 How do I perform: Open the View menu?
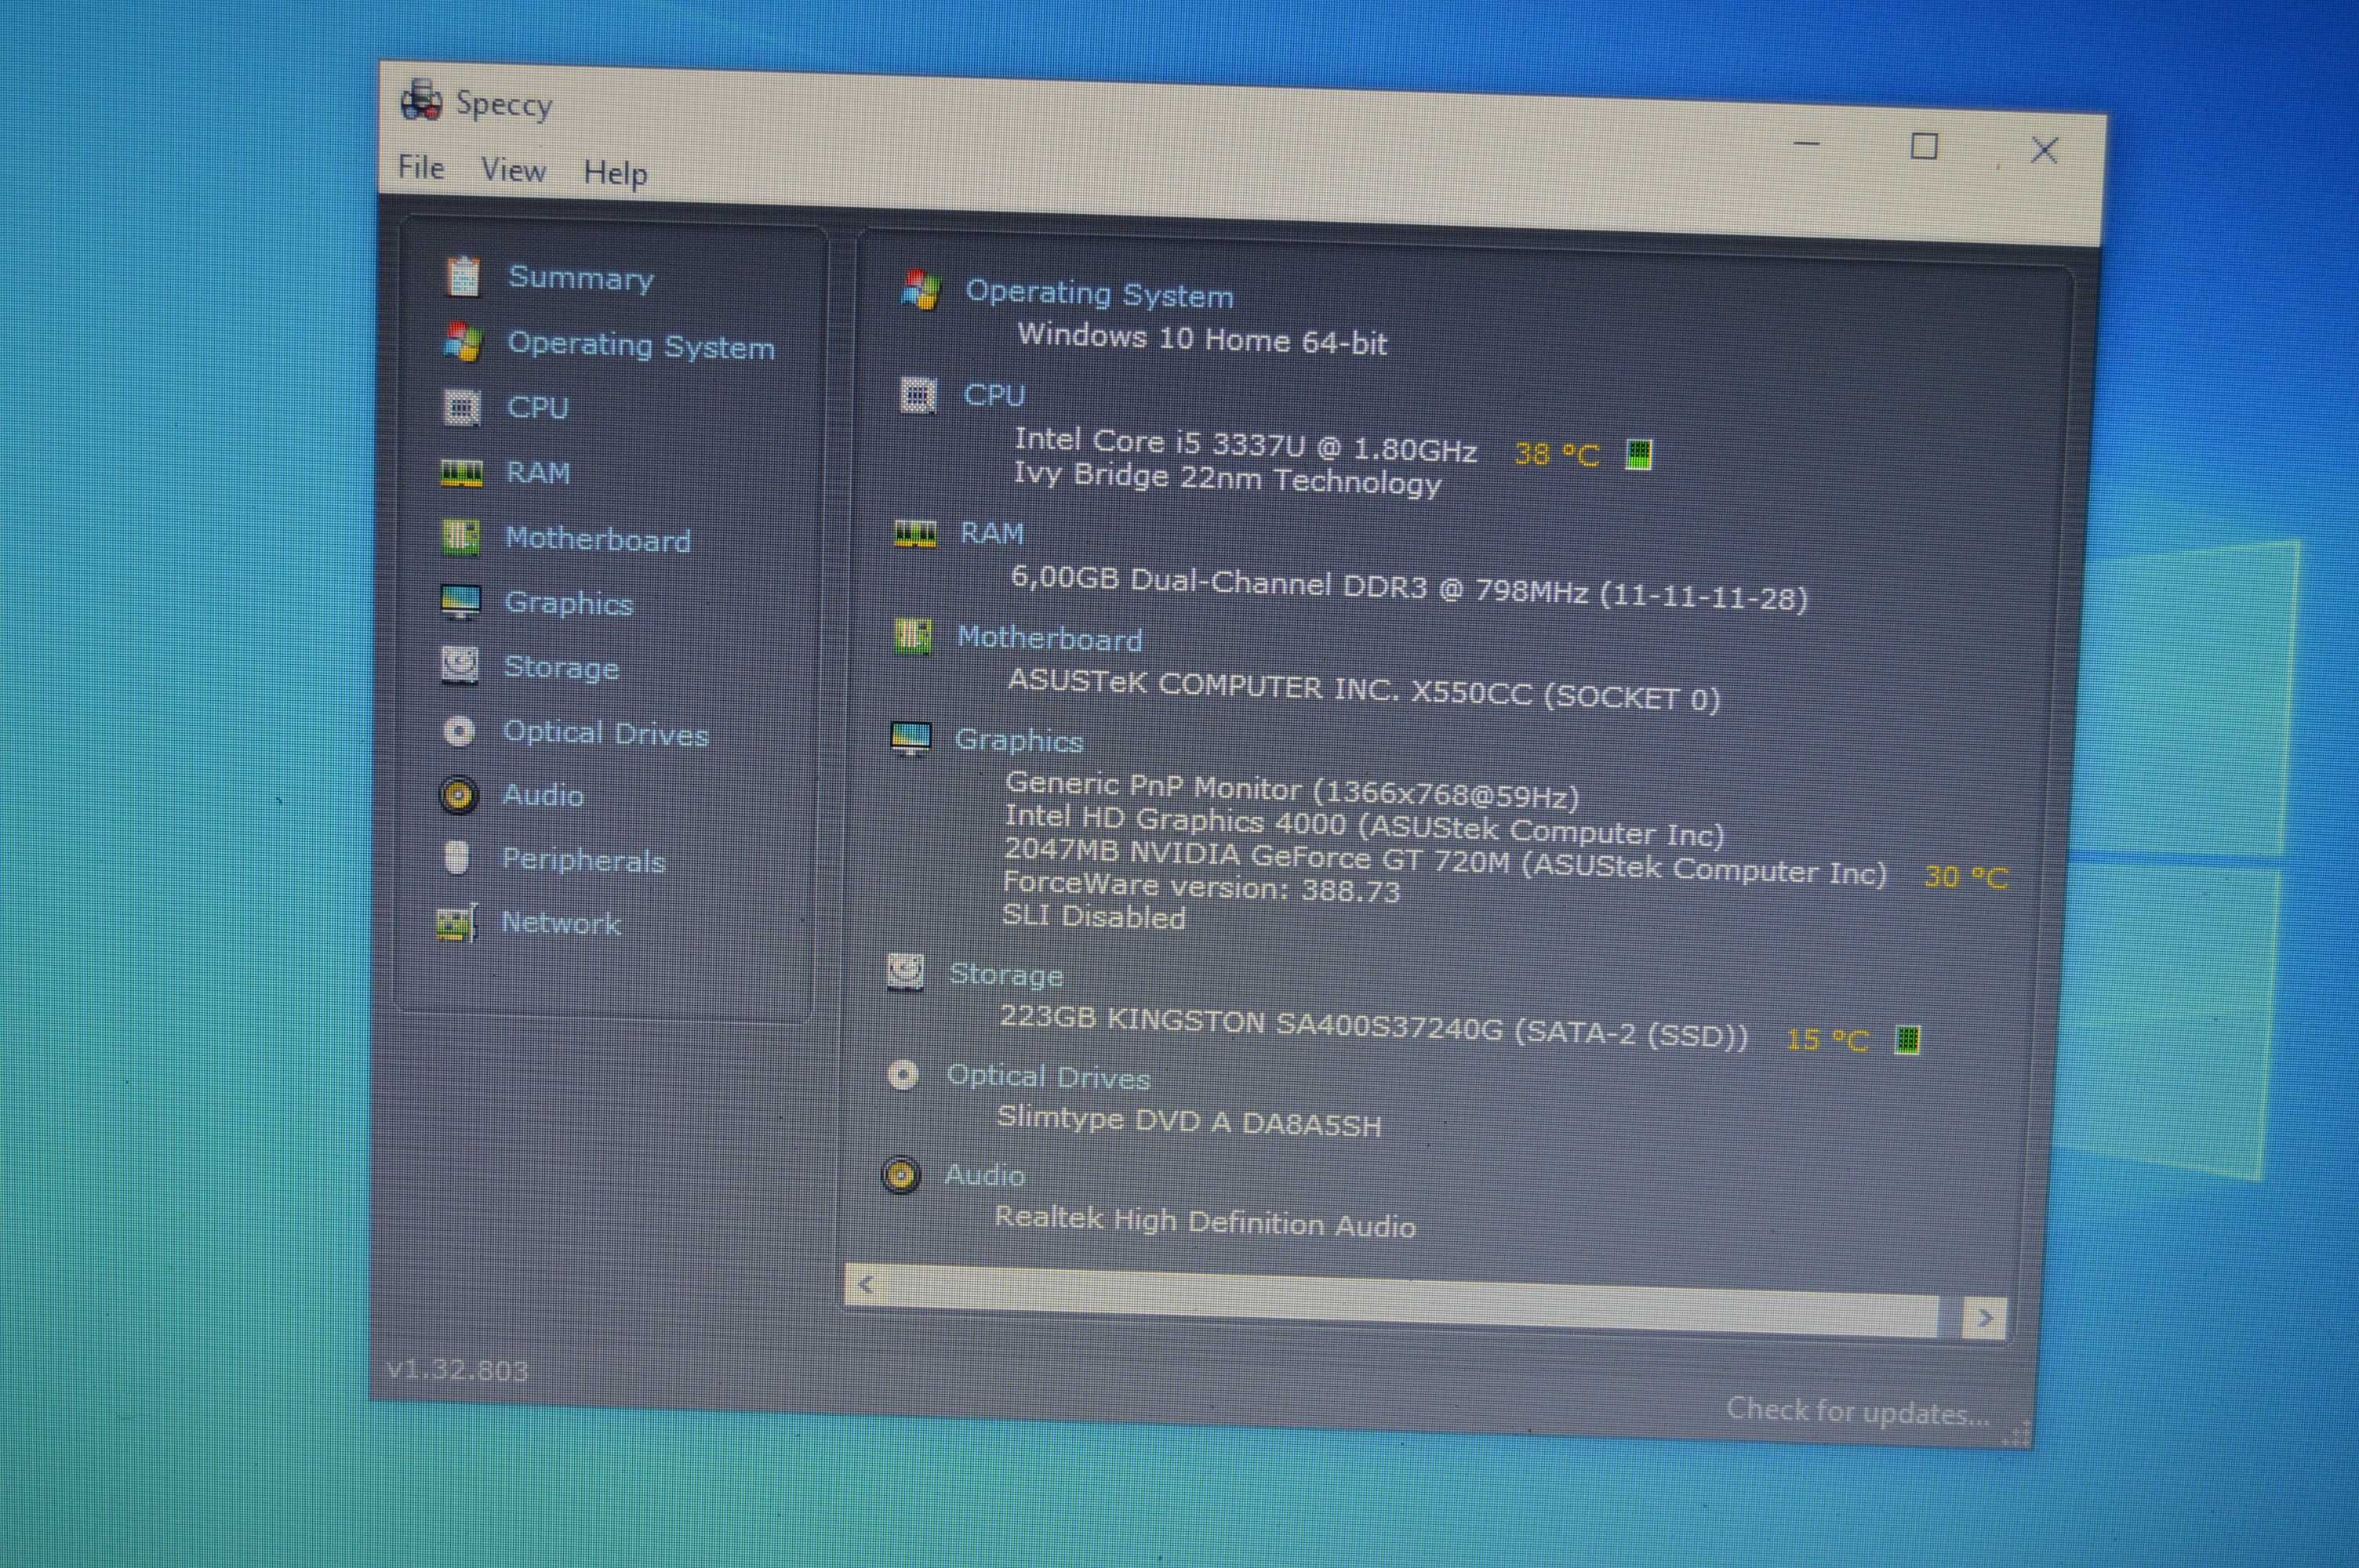pos(514,170)
